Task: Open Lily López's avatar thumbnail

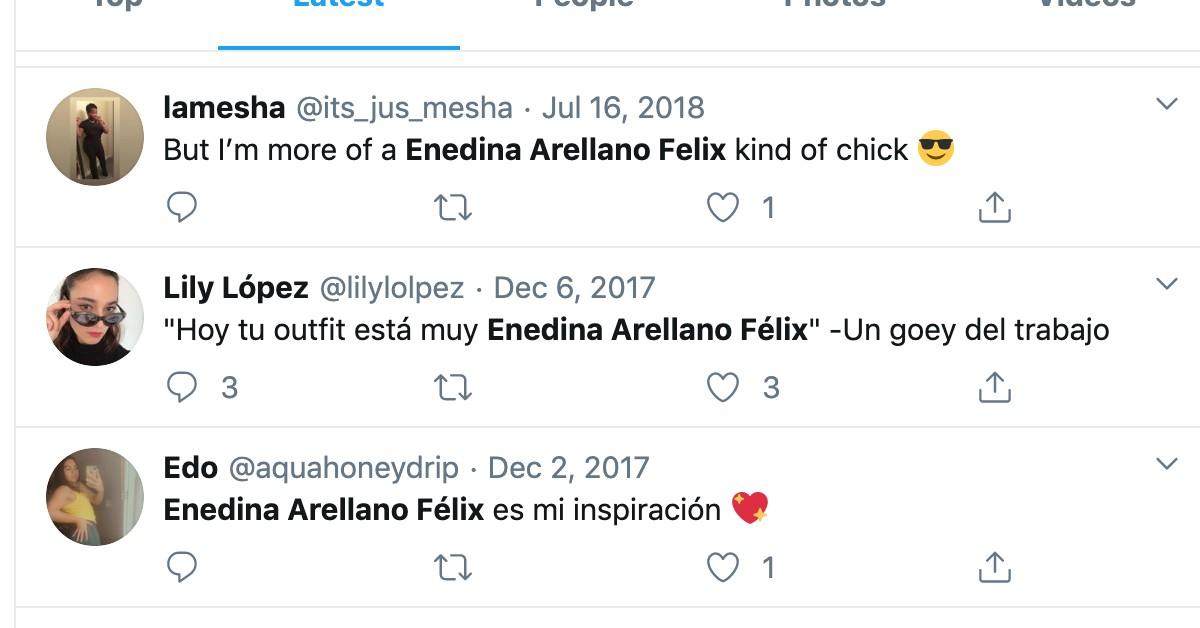Action: [x=96, y=317]
